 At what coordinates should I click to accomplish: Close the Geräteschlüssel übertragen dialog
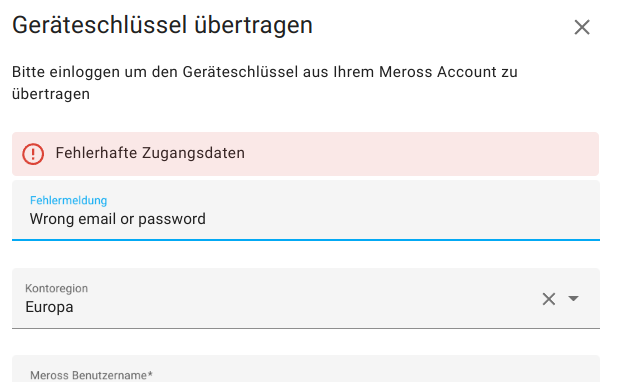click(582, 27)
